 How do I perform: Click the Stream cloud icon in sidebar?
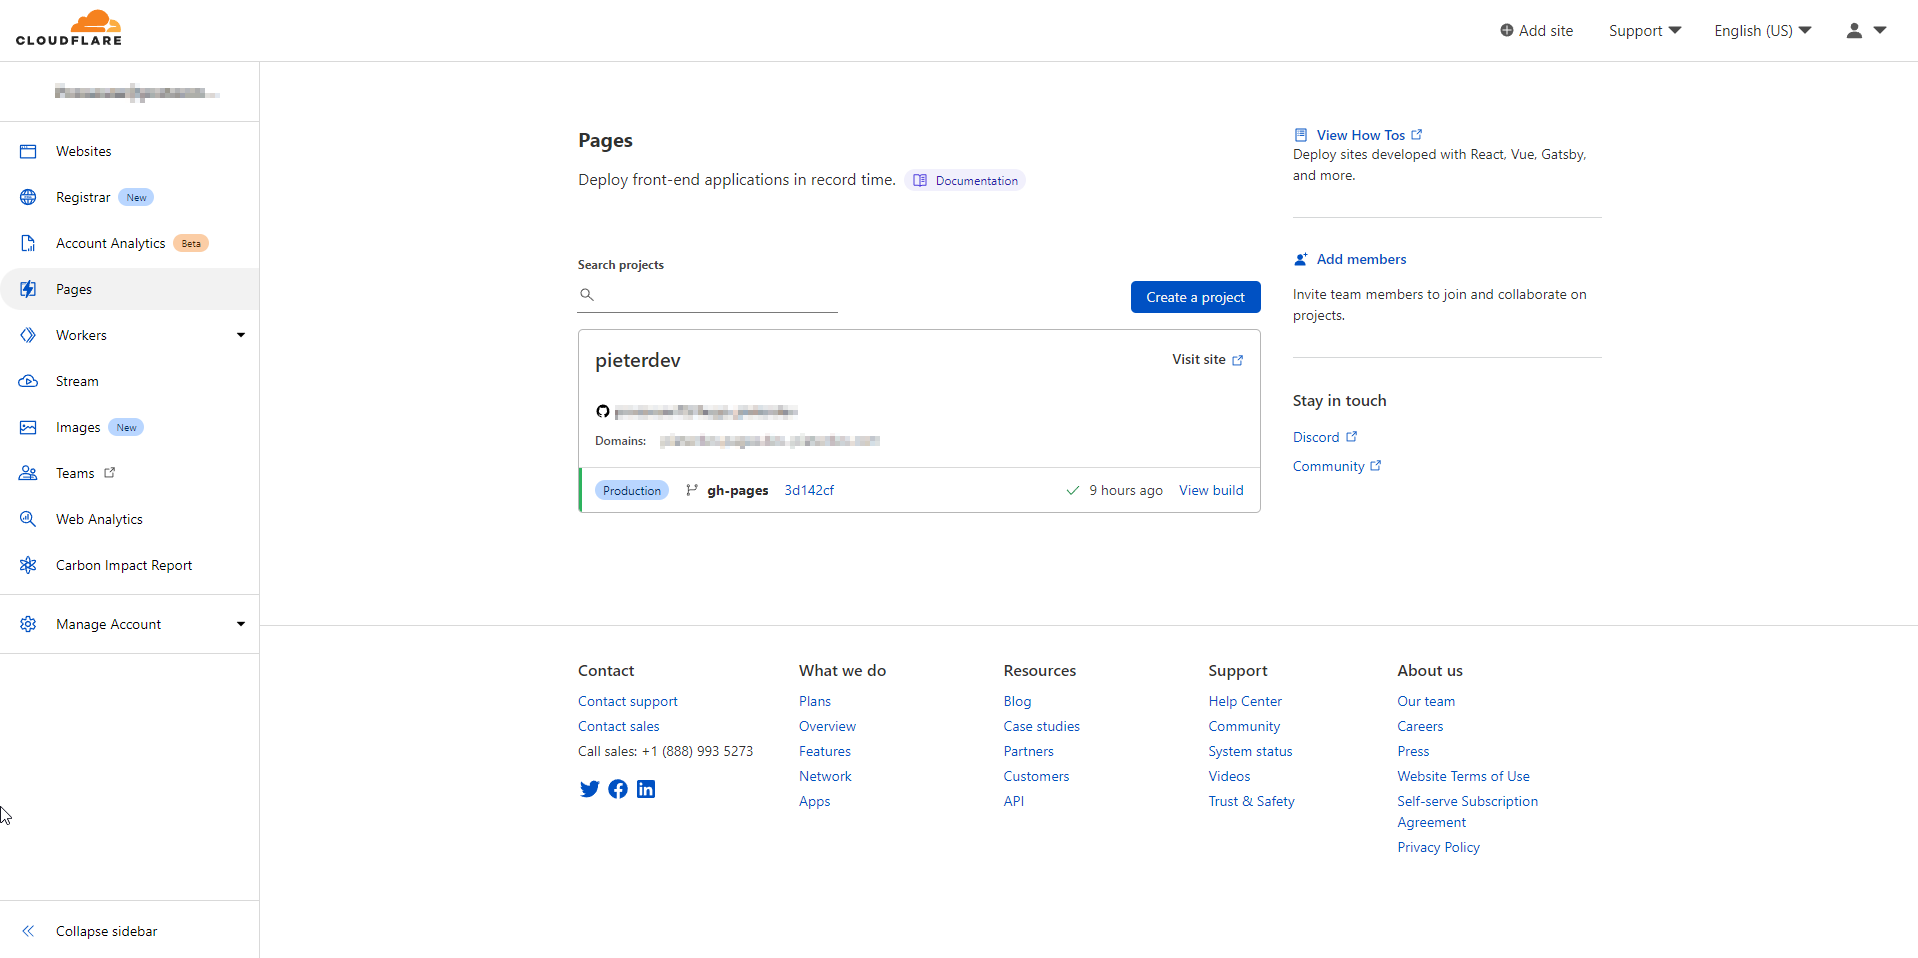click(x=28, y=381)
